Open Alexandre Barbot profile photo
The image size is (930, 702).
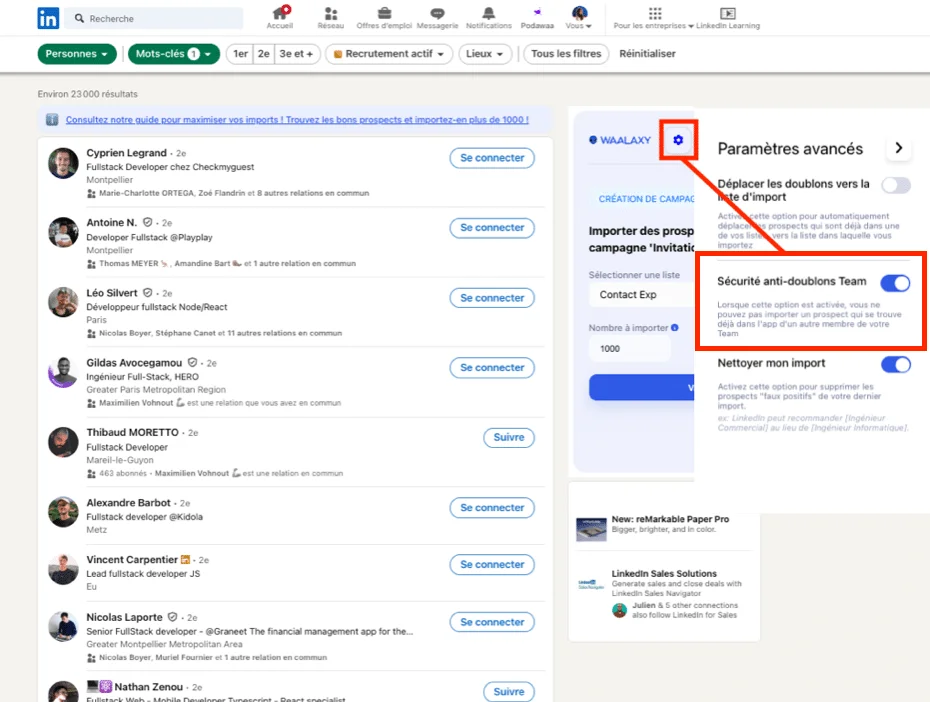click(63, 512)
